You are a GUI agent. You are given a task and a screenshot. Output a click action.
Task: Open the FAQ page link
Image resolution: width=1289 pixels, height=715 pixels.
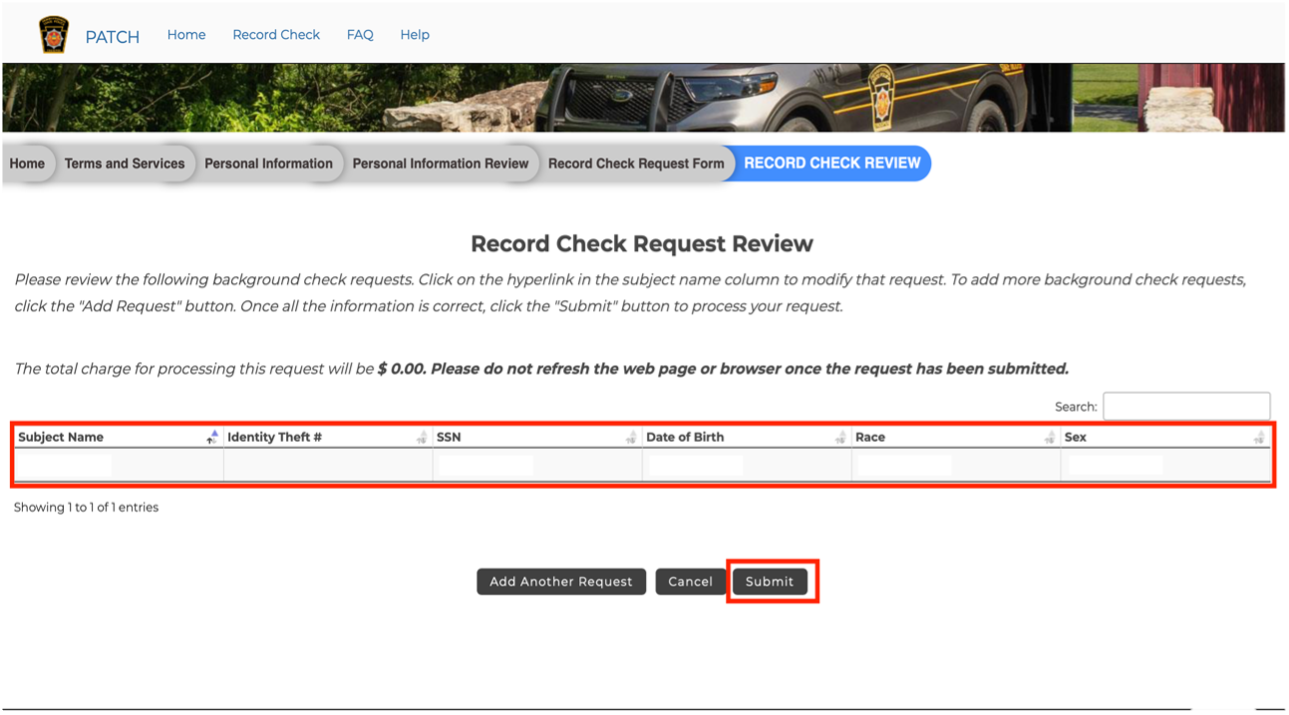pos(360,35)
